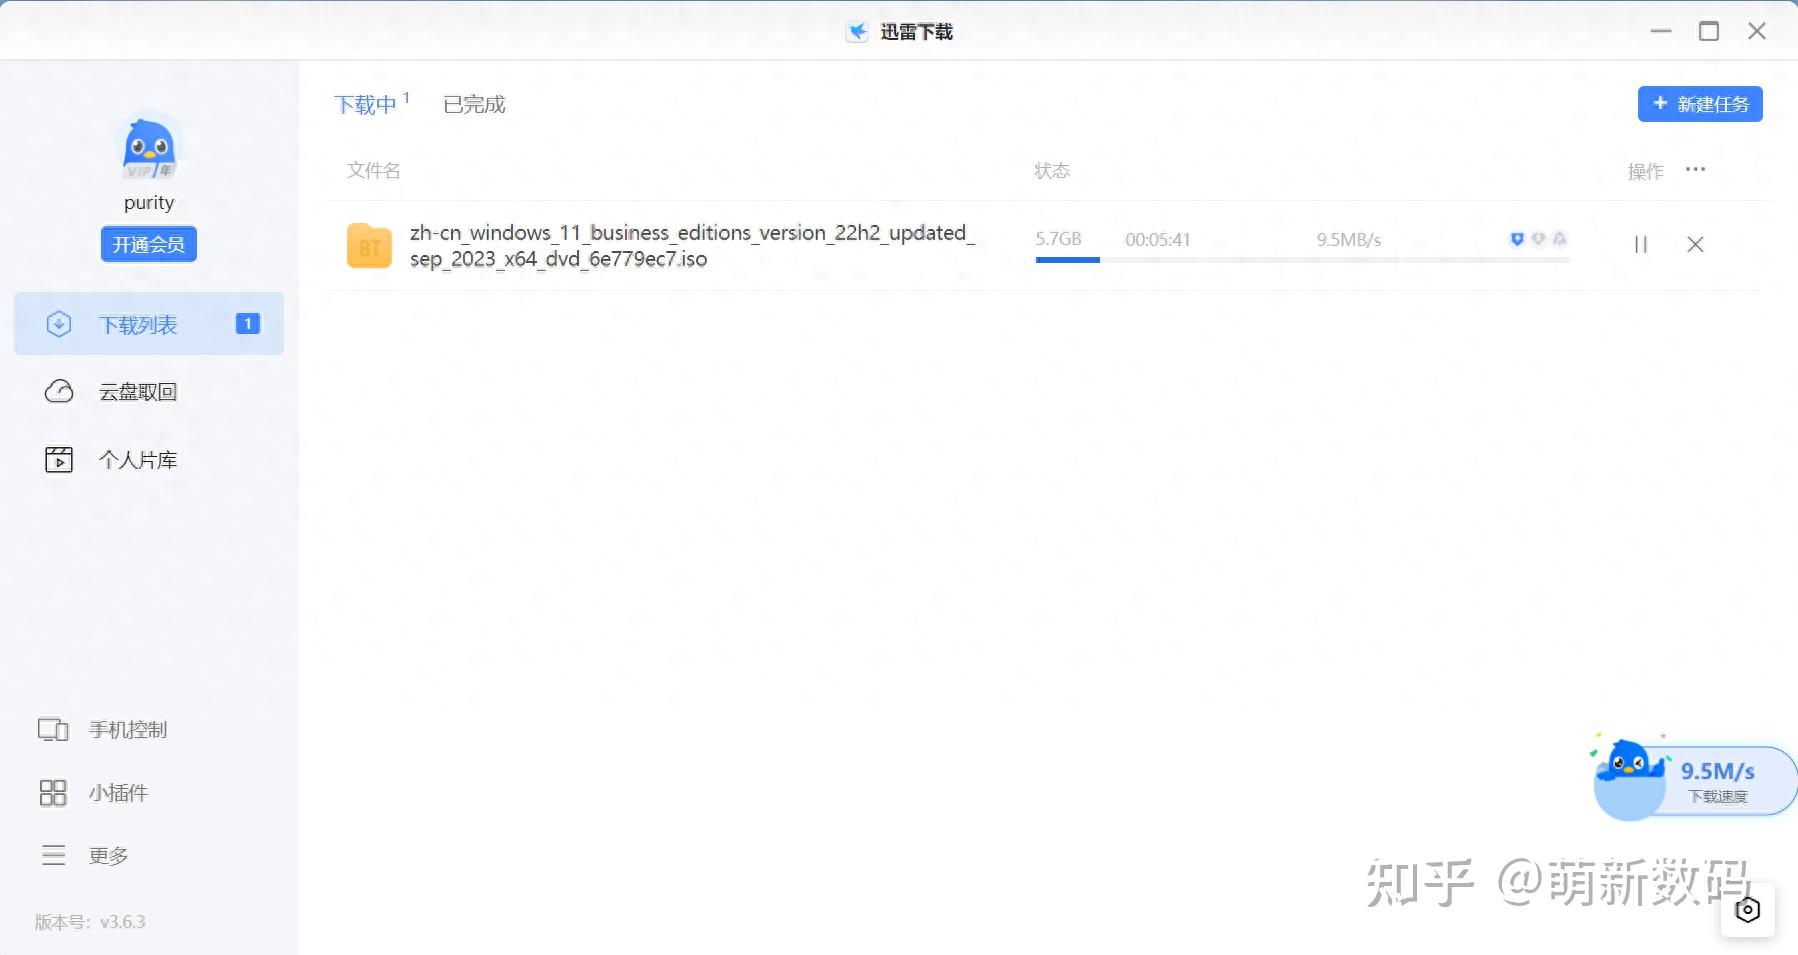
Task: Click the 新建任务 button
Action: pos(1700,103)
